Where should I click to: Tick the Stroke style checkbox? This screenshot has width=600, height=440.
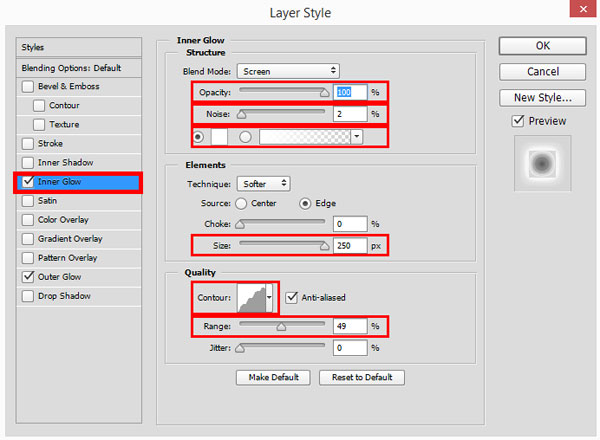coord(28,144)
